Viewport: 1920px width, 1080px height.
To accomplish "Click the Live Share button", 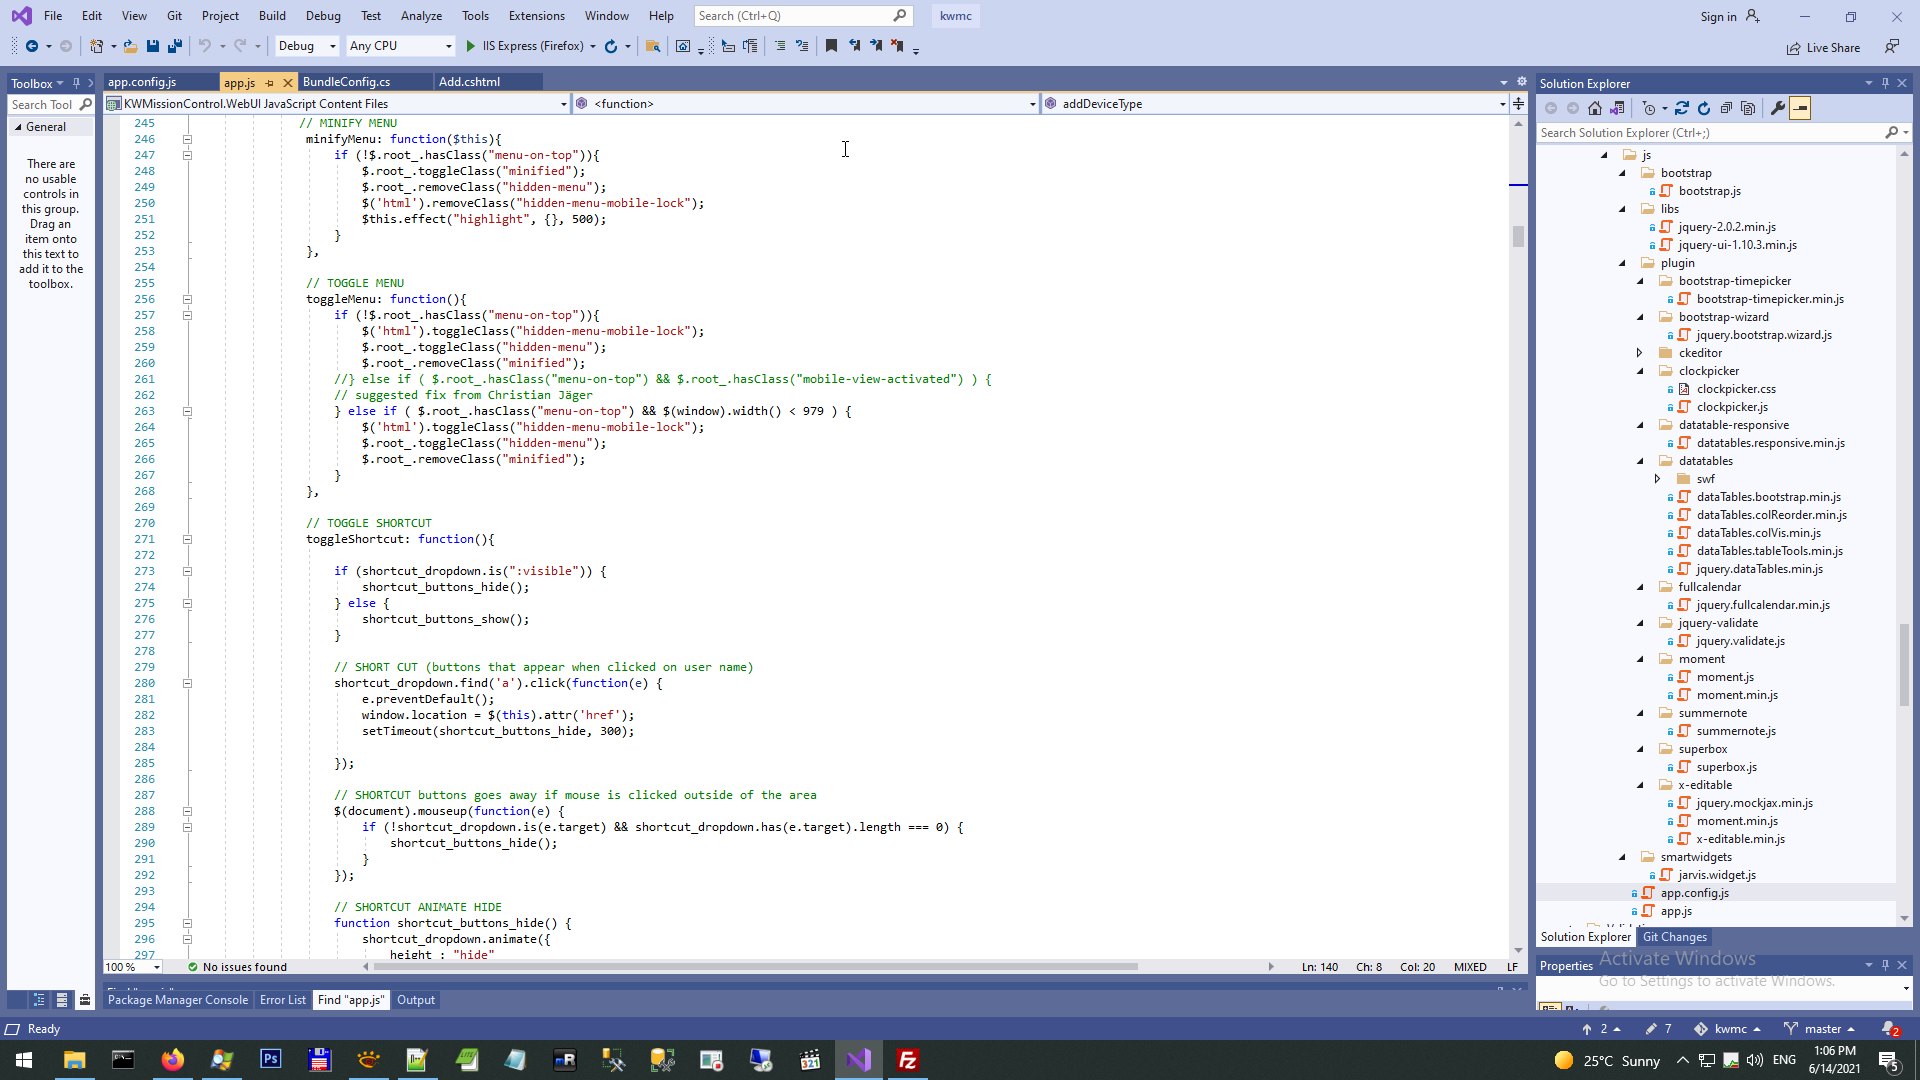I will tap(1824, 48).
